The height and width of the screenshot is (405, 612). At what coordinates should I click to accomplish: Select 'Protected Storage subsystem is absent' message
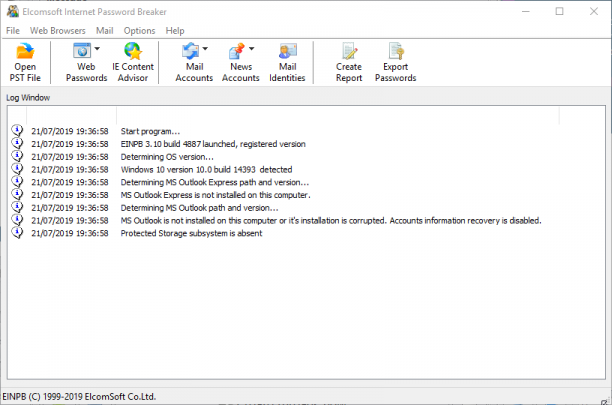pos(191,233)
